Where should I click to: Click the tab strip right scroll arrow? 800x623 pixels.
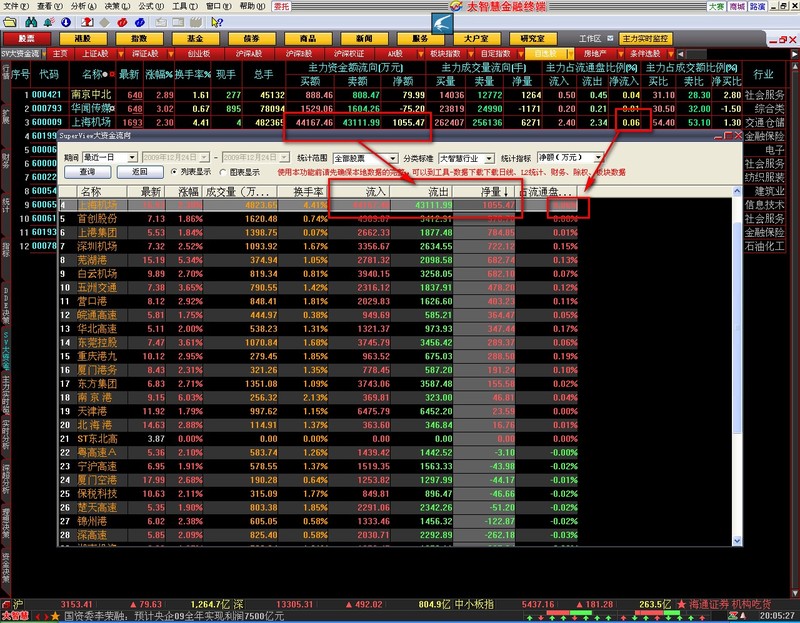coord(795,54)
